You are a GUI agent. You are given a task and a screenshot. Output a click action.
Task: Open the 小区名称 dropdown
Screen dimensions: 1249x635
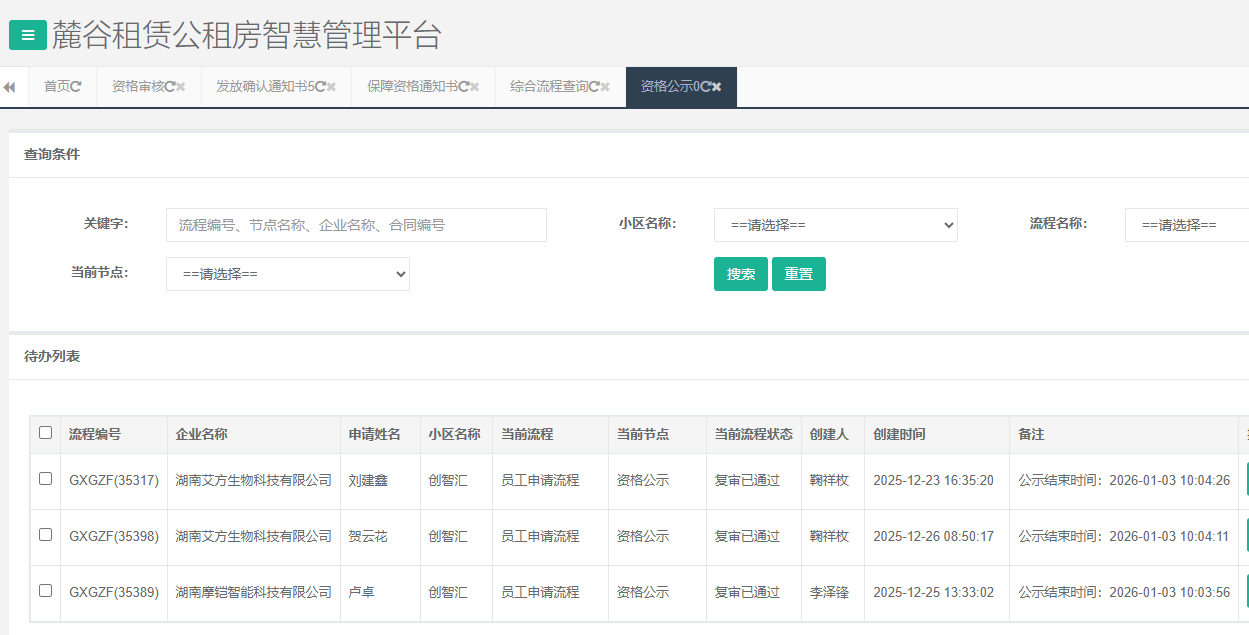835,225
